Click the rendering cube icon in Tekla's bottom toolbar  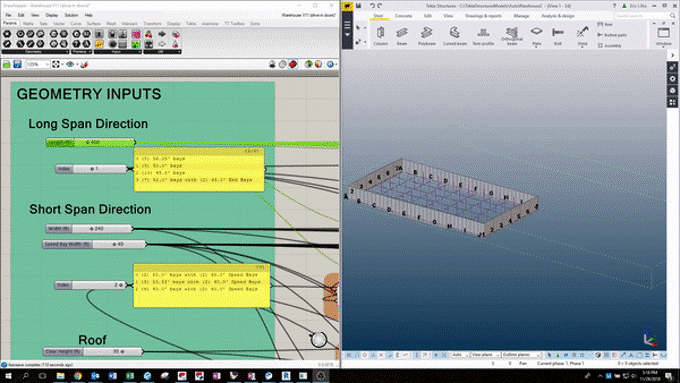[598, 355]
